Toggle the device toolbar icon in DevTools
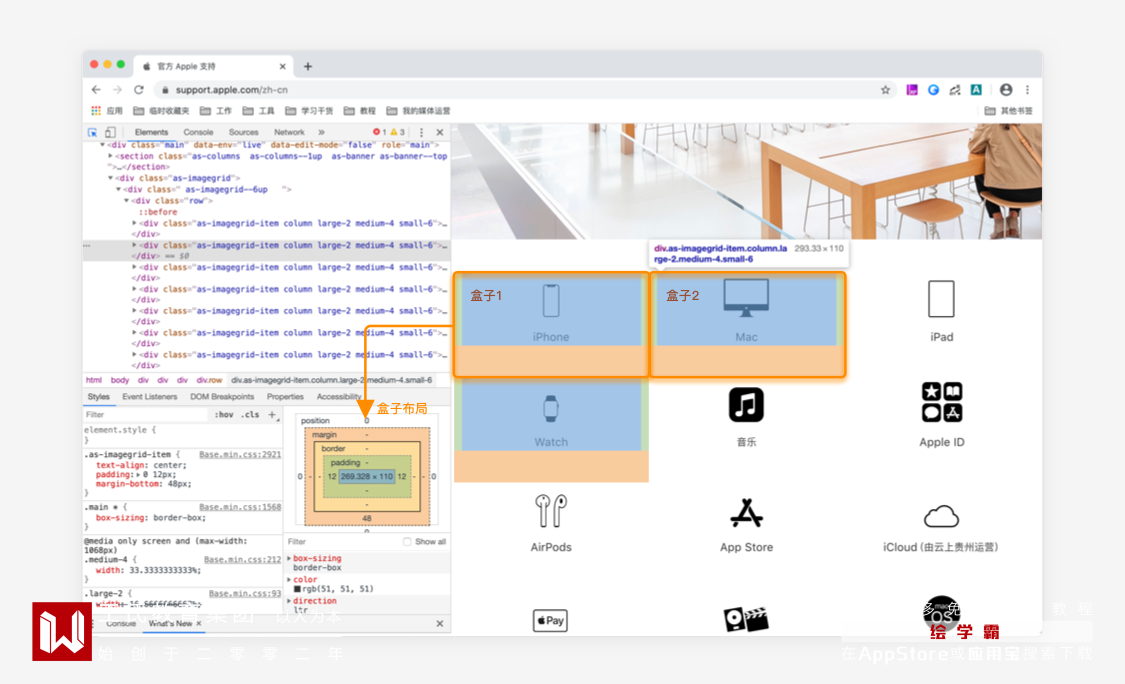Screen dimensions: 1125x684 (110, 132)
